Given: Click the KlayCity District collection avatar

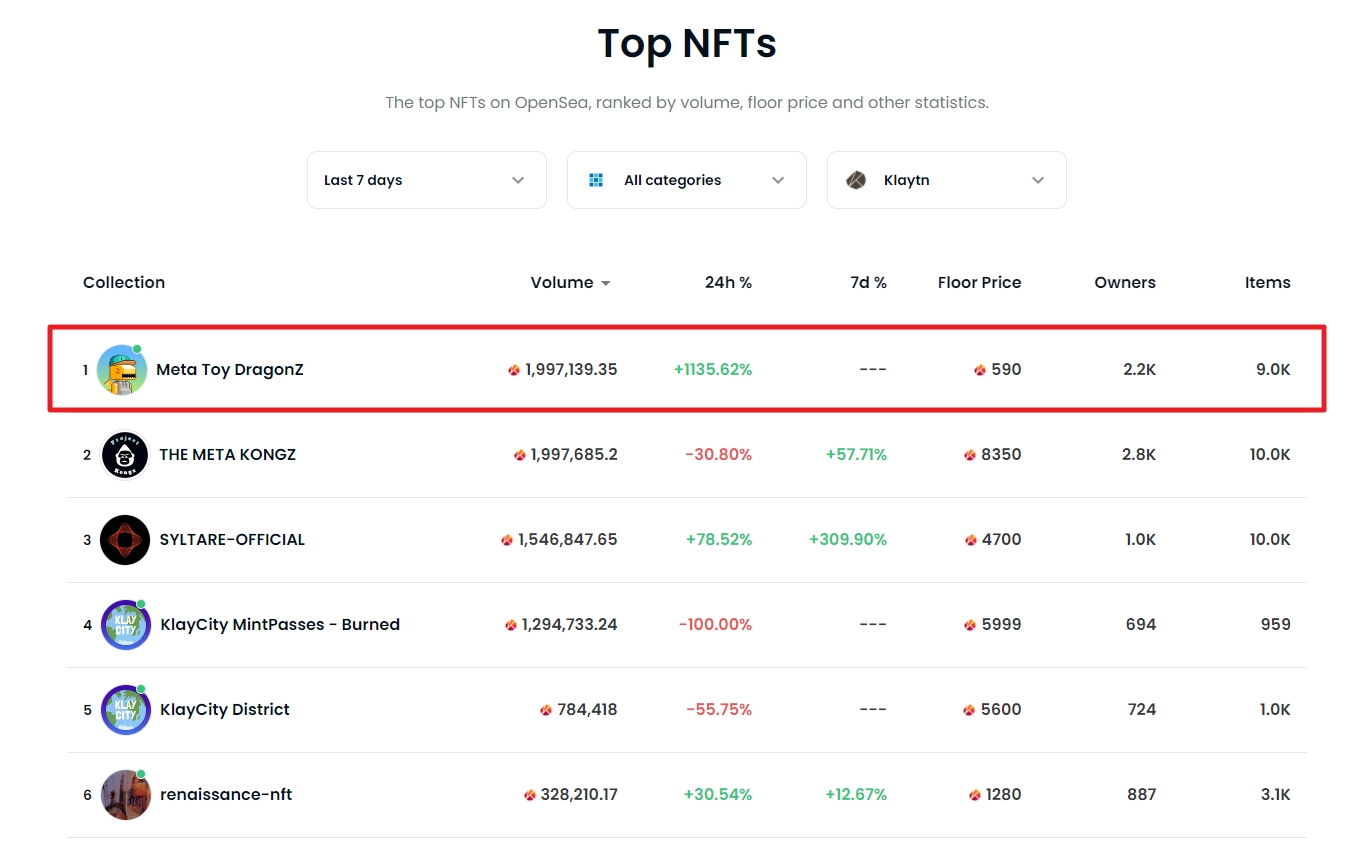Looking at the screenshot, I should pos(125,710).
